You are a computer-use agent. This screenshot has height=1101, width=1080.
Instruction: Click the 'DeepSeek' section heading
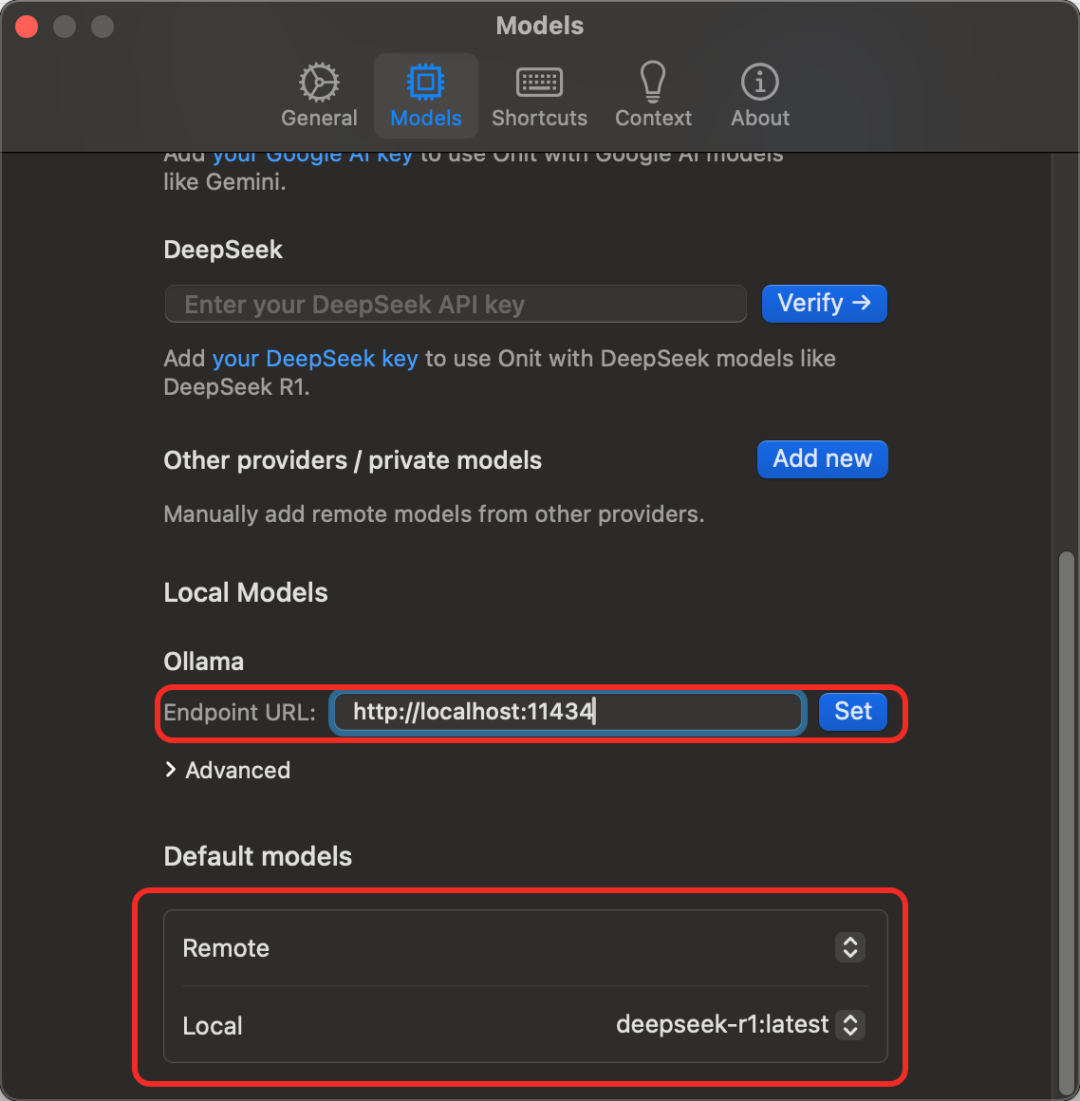tap(223, 250)
